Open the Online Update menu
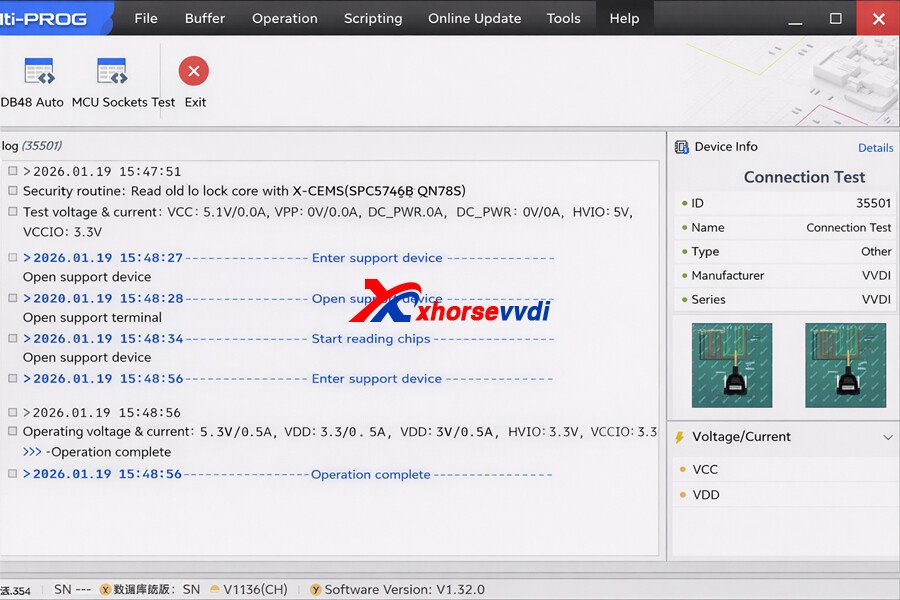 [474, 17]
